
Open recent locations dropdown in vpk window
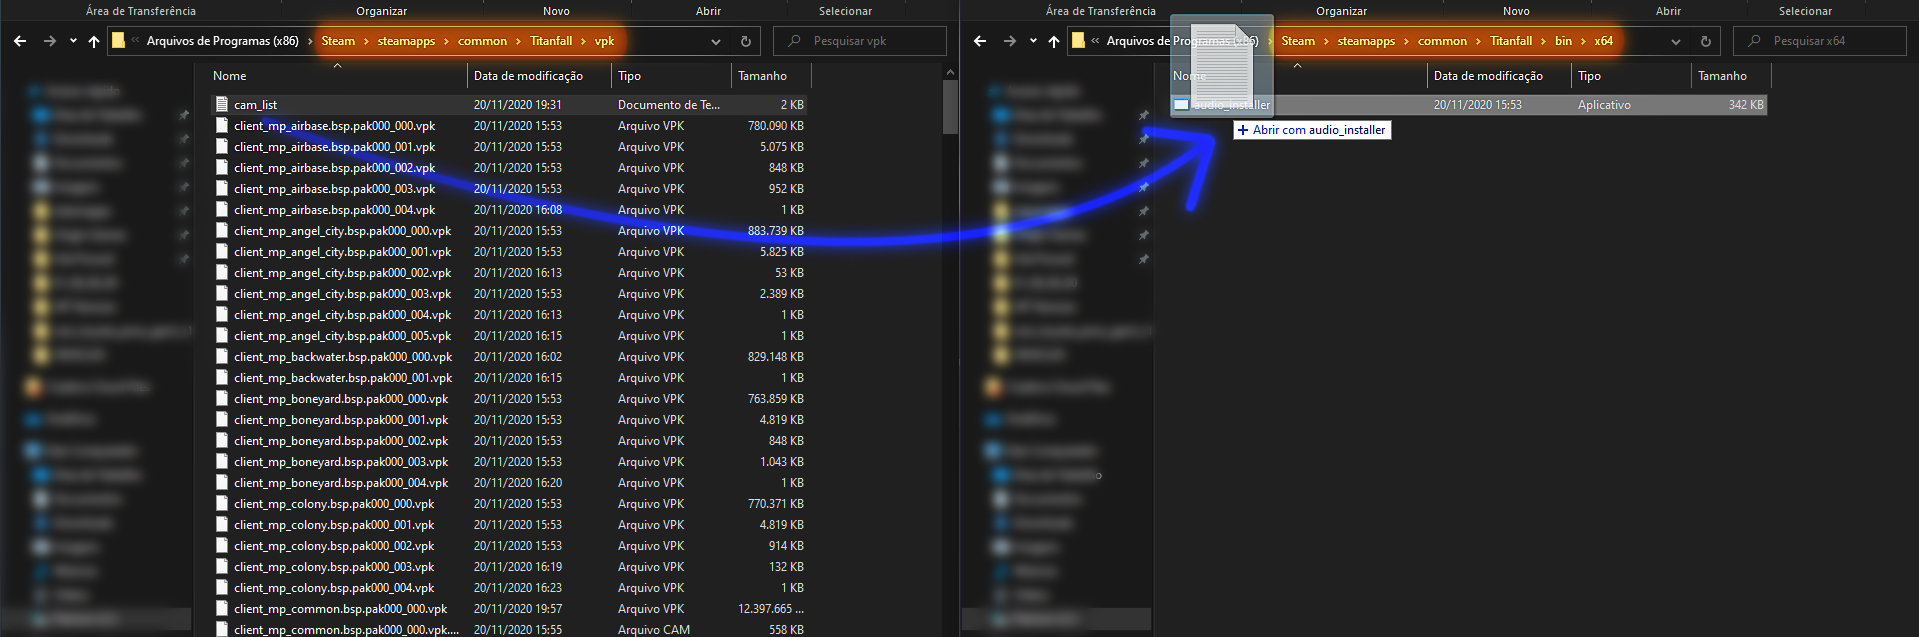73,41
